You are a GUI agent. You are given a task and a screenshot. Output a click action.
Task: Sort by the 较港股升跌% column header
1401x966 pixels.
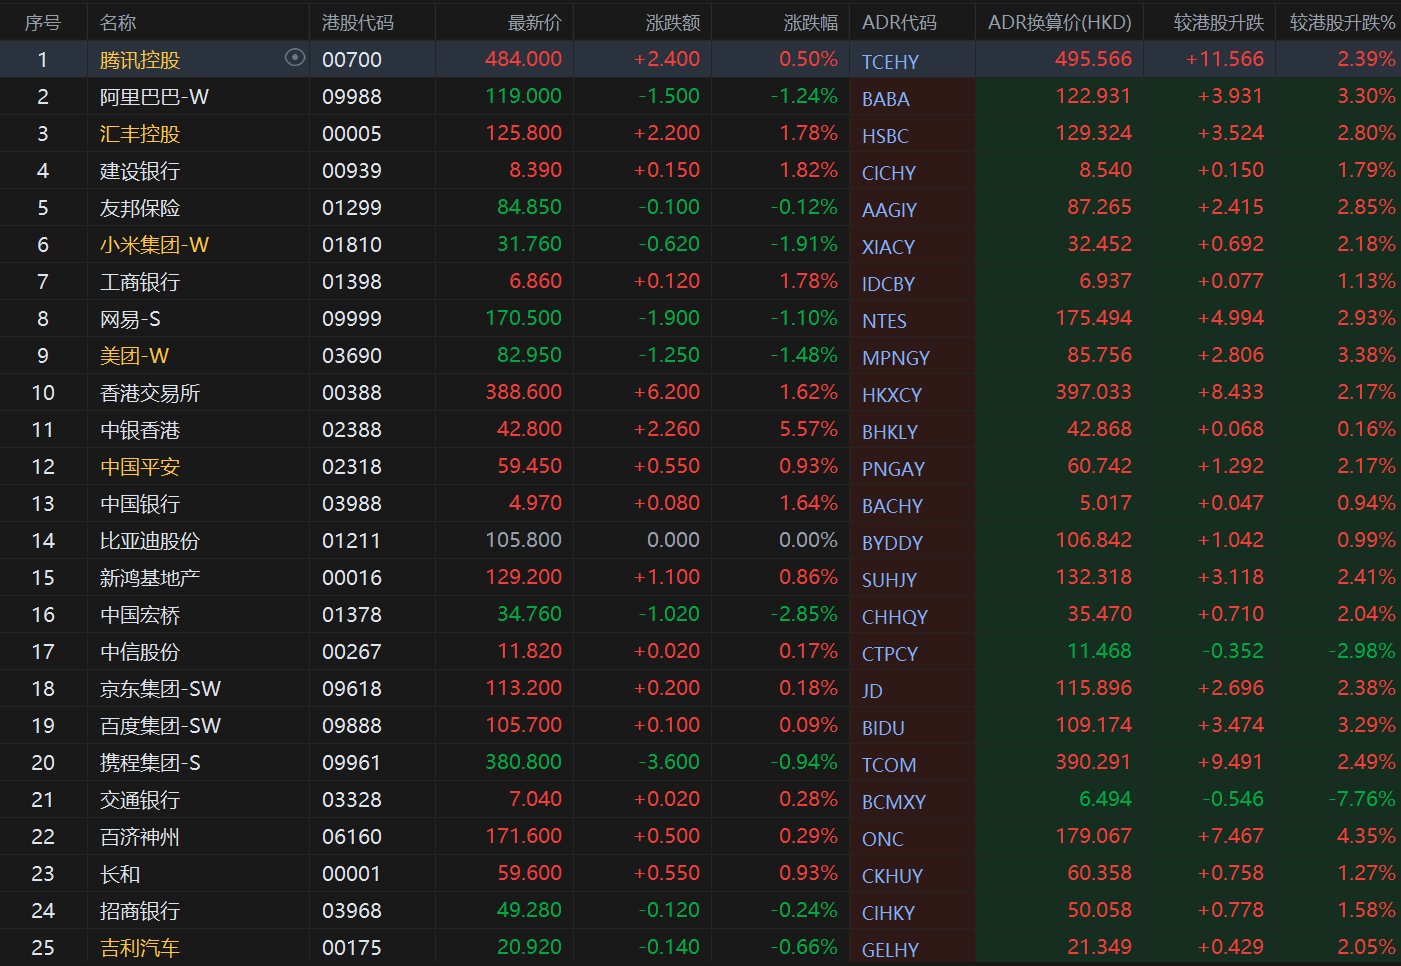pyautogui.click(x=1341, y=22)
